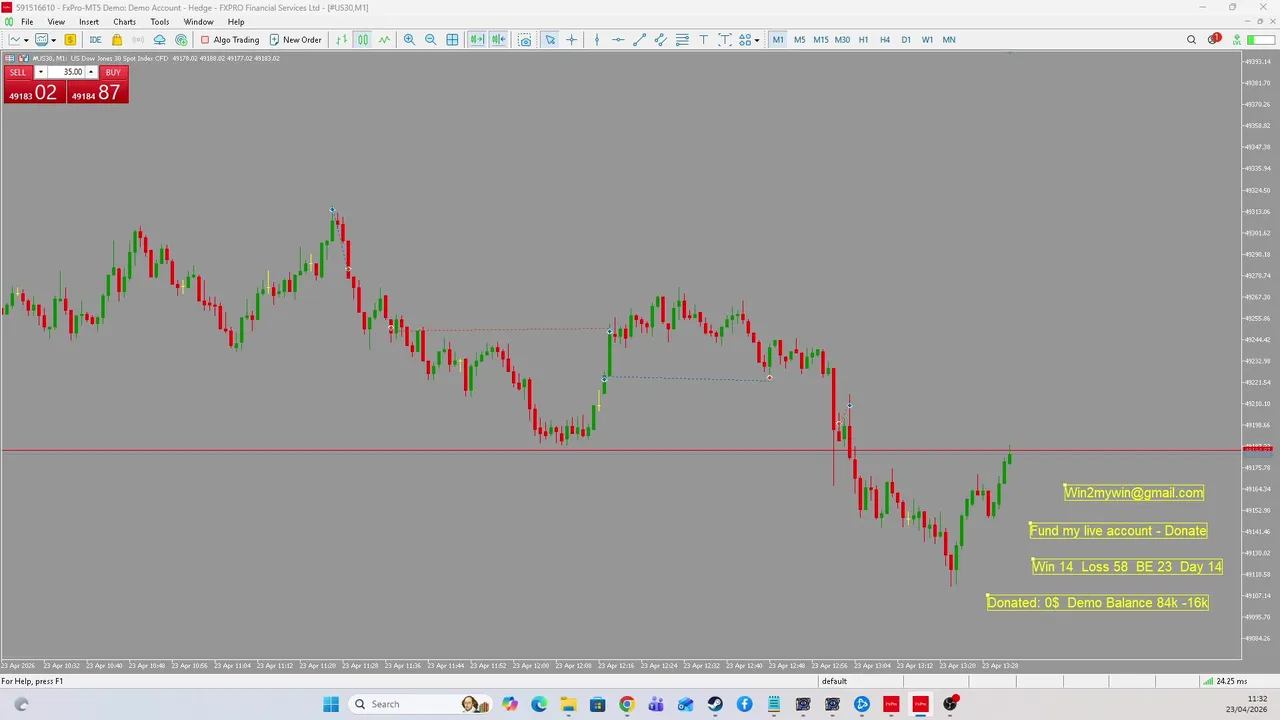Switch to the H1 timeframe

pos(863,40)
